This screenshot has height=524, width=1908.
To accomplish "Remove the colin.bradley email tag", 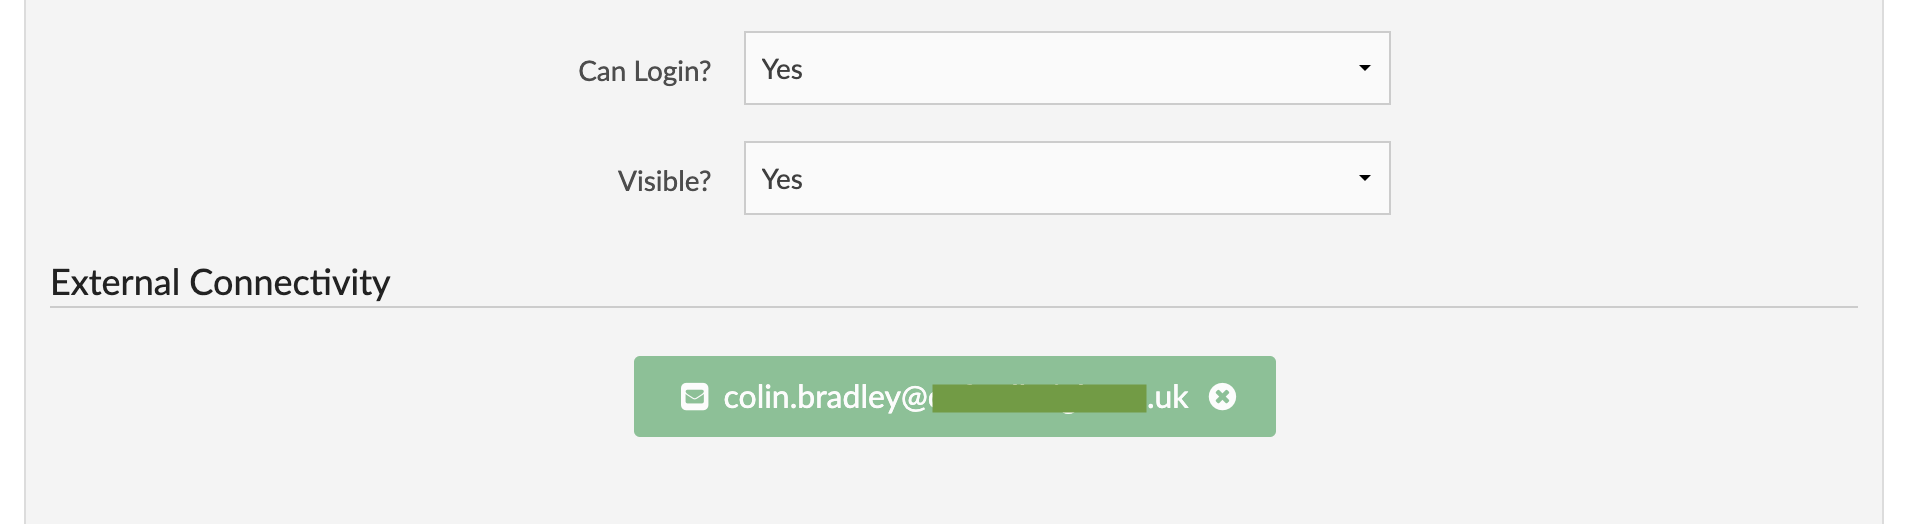I will 1222,397.
